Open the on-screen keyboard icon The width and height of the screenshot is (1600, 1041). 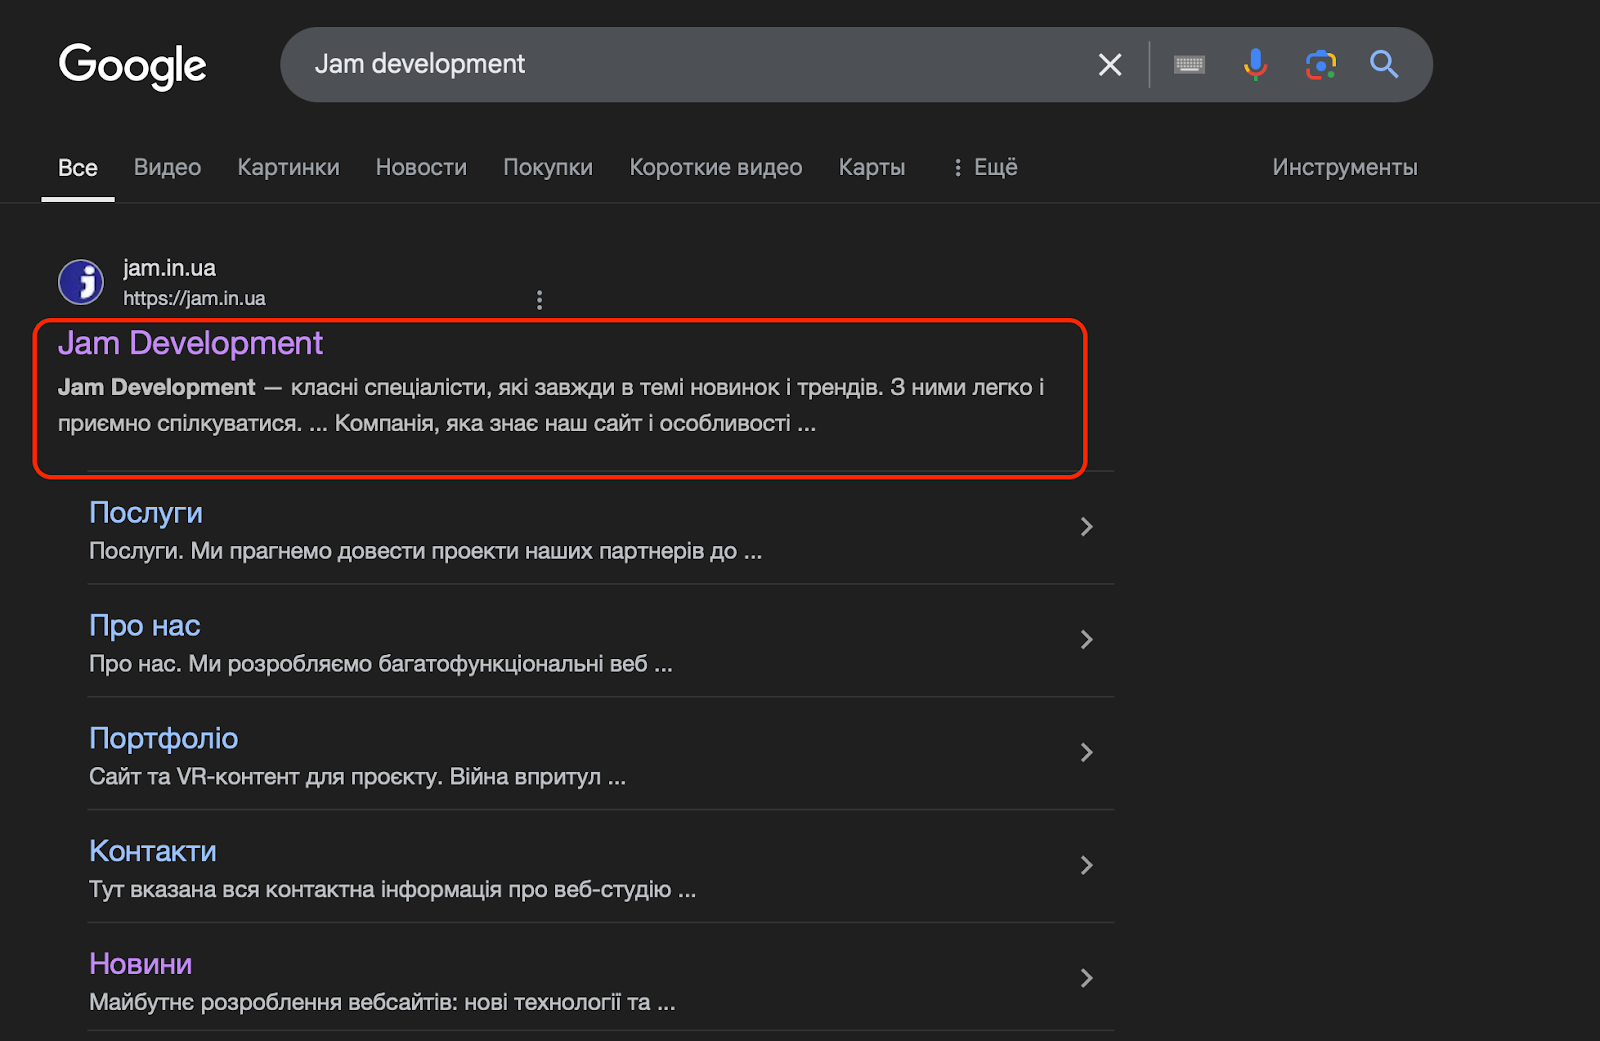(x=1189, y=65)
